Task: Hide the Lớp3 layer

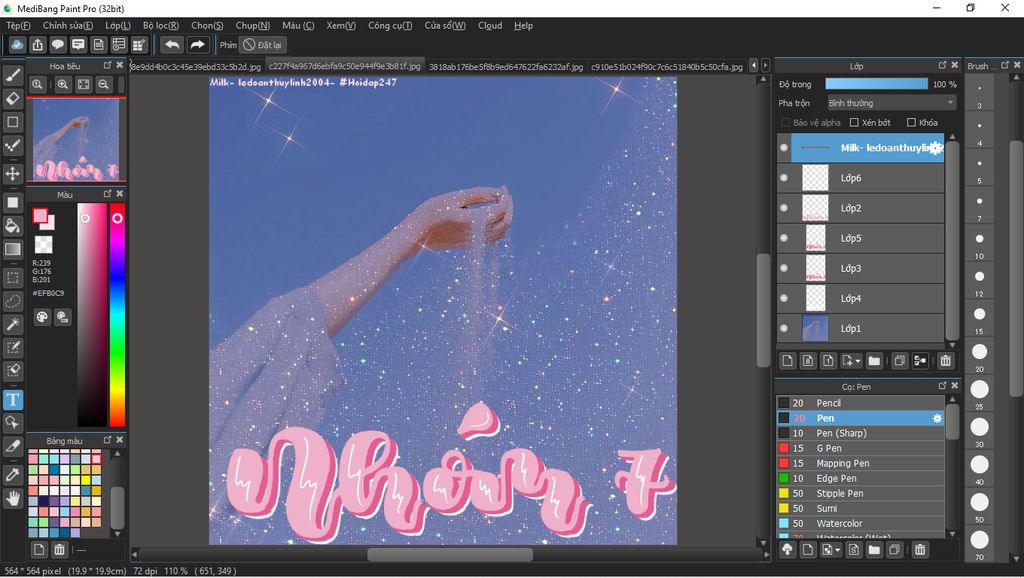Action: coord(784,268)
